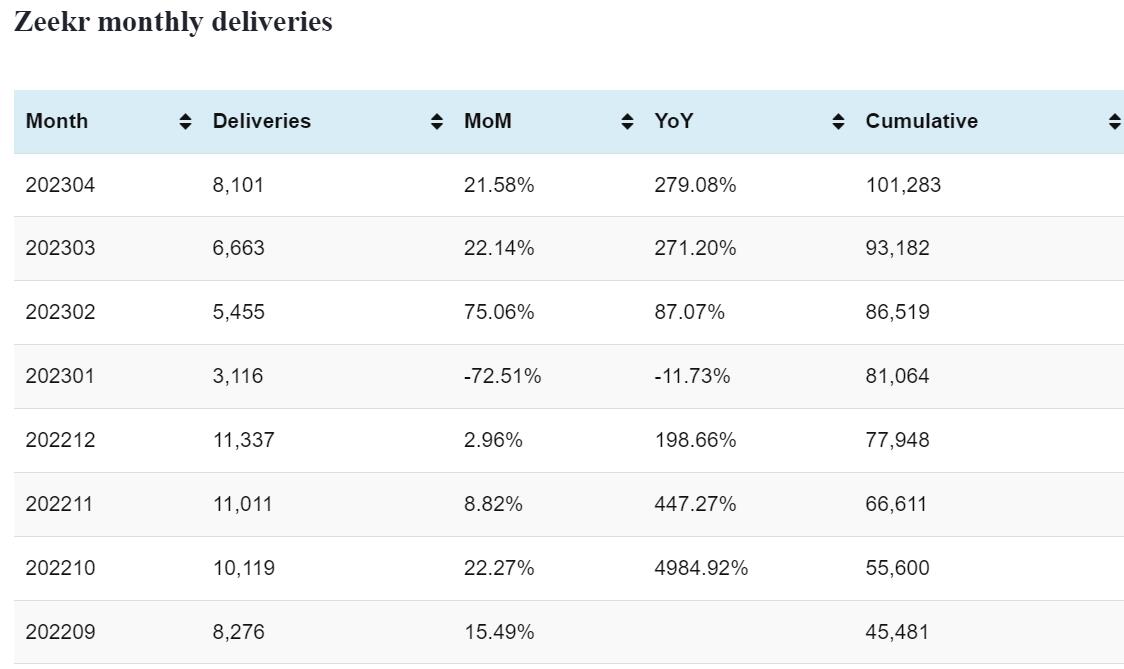Screen dimensions: 1124x669
Task: Select the 202304 month cell
Action: pyautogui.click(x=60, y=185)
